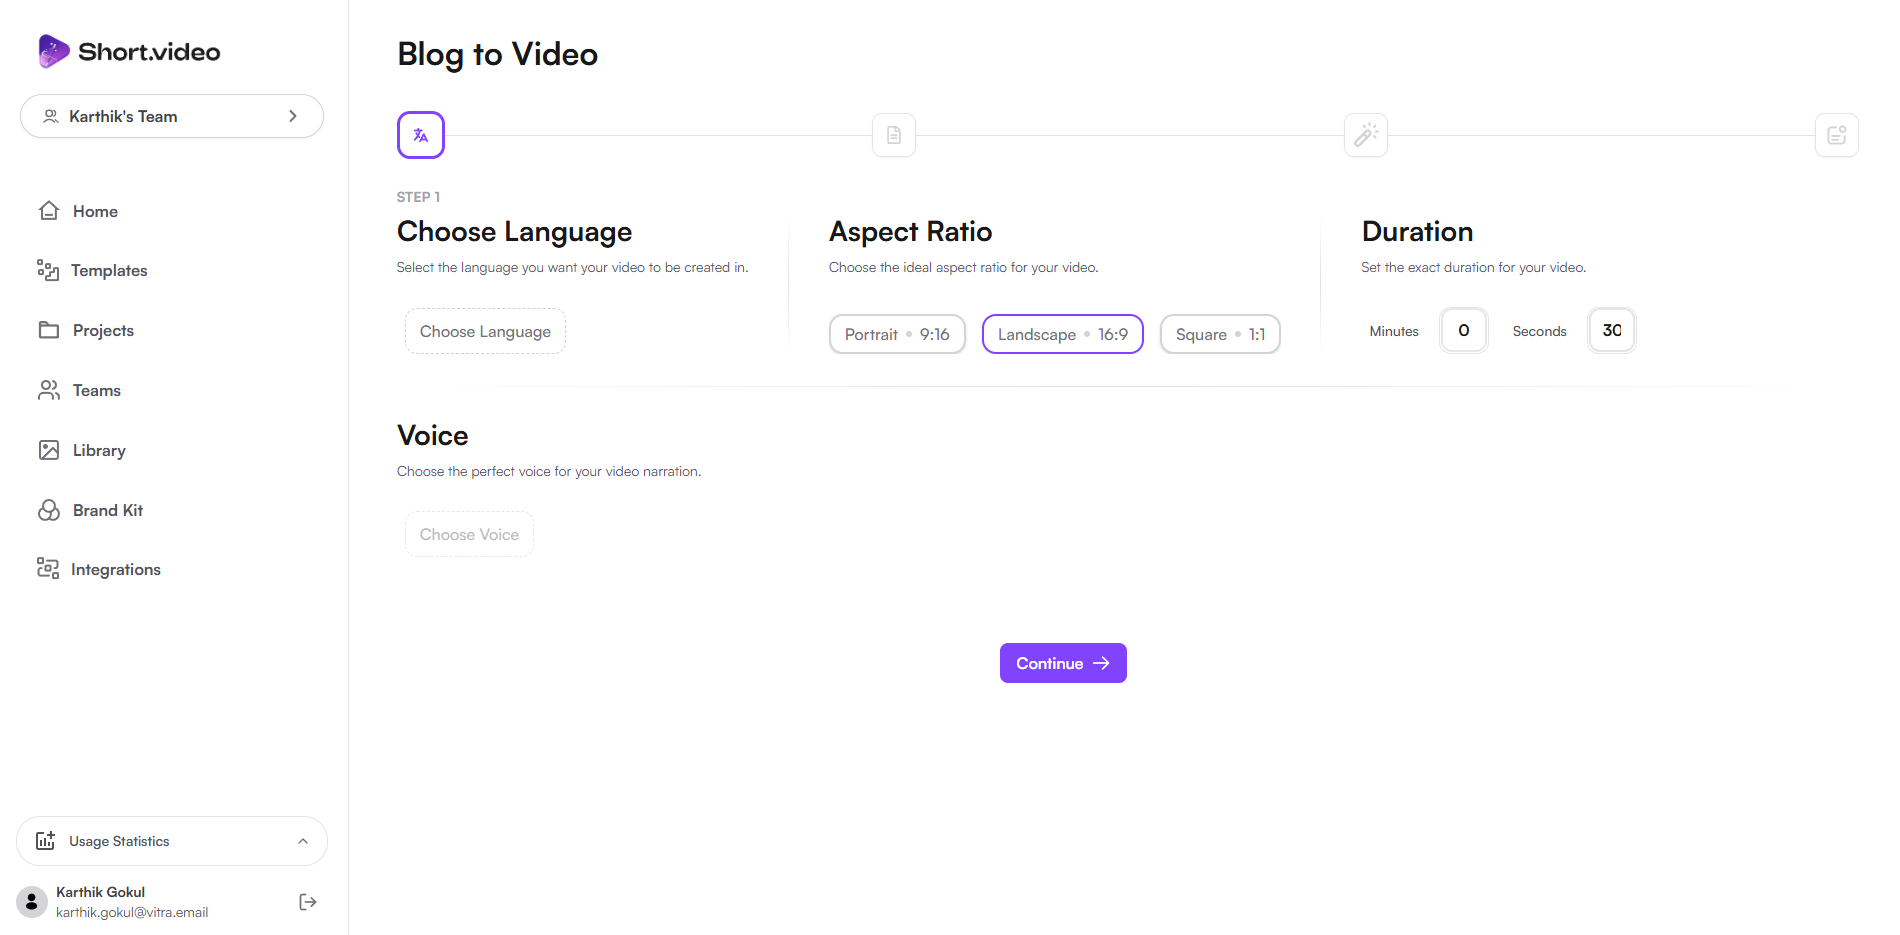Select Portrait 9:16 aspect ratio
Image resolution: width=1900 pixels, height=935 pixels.
[897, 334]
